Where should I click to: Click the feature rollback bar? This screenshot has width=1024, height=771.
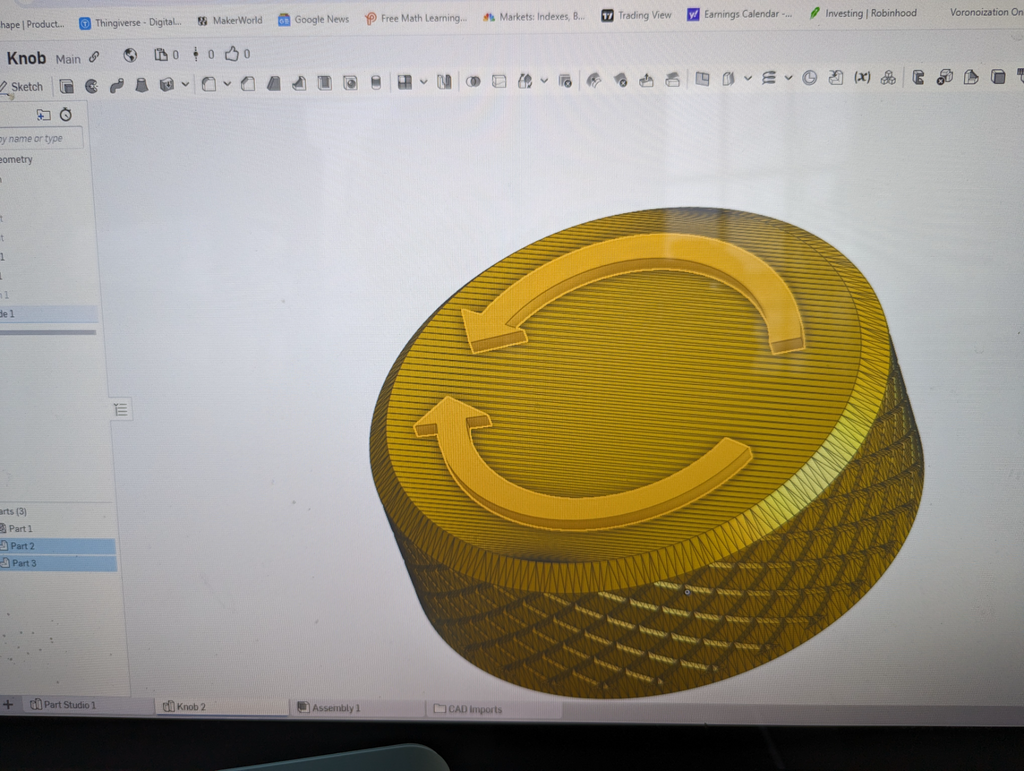point(48,332)
